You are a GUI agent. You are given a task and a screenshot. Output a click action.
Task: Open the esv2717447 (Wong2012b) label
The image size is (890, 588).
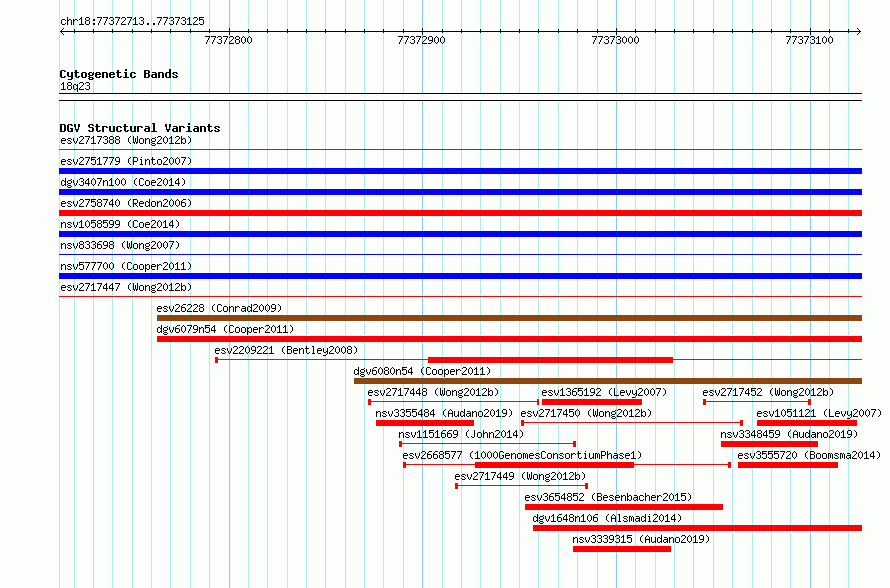[x=126, y=287]
